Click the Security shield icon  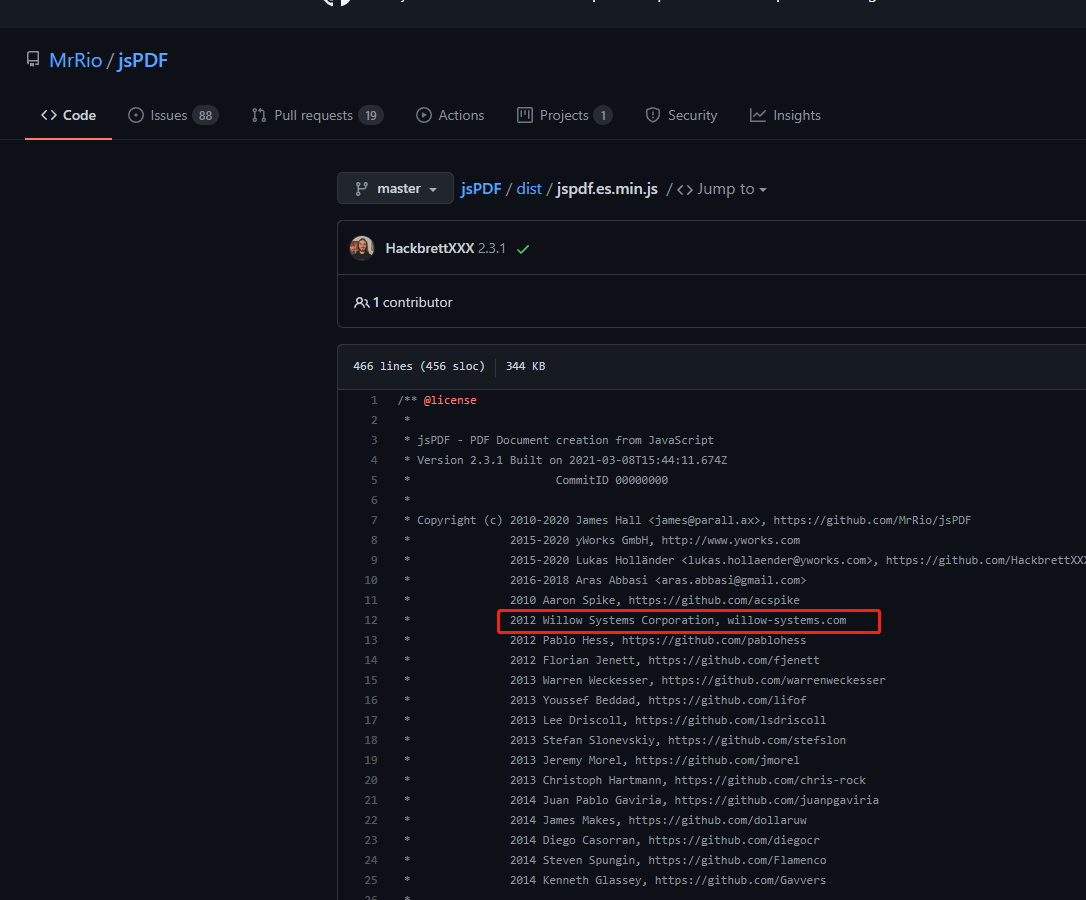(x=653, y=115)
